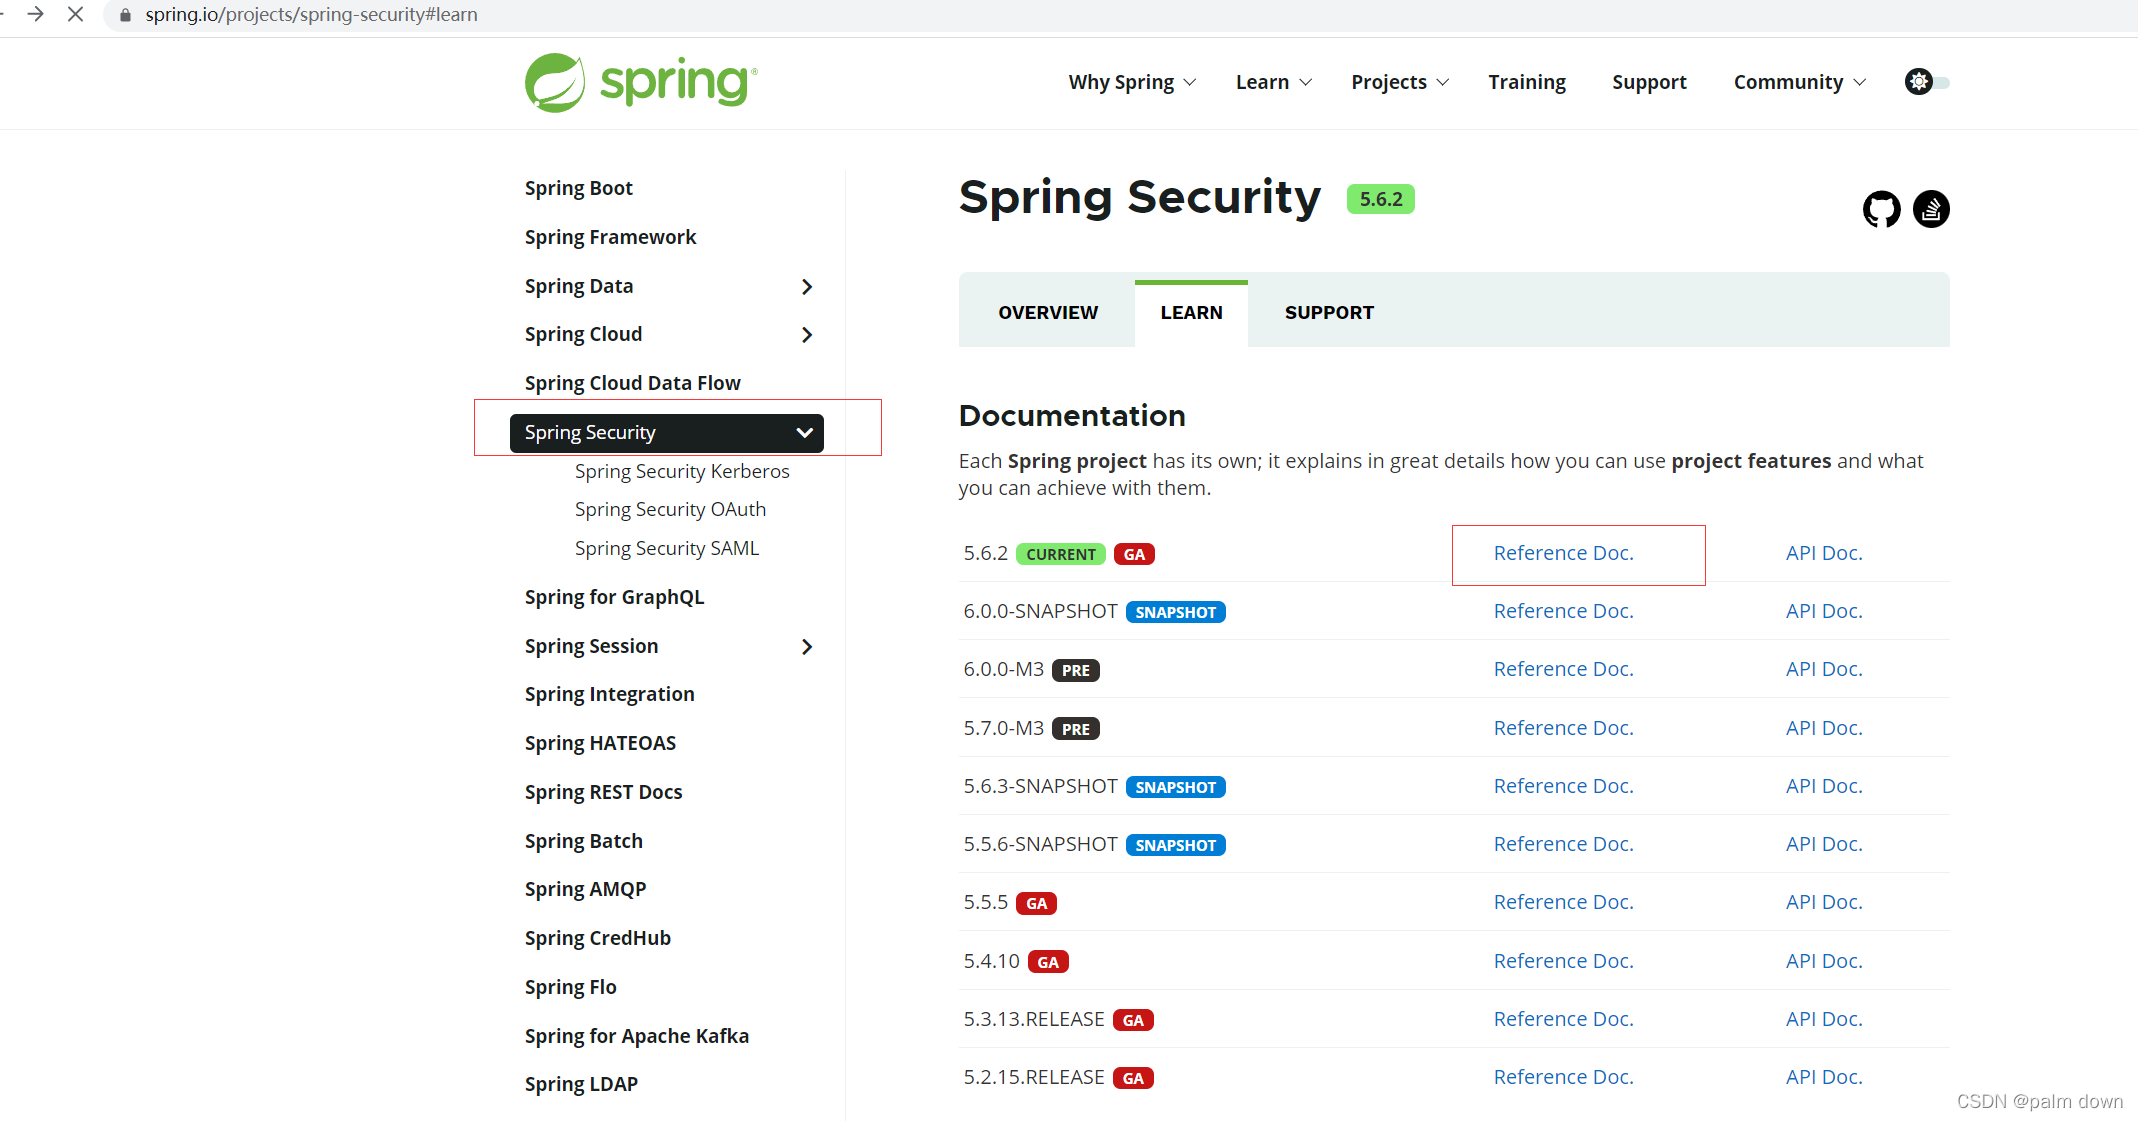Viewport: 2138px width, 1121px height.
Task: Open Spring Security OAuth subproject
Action: click(x=670, y=509)
